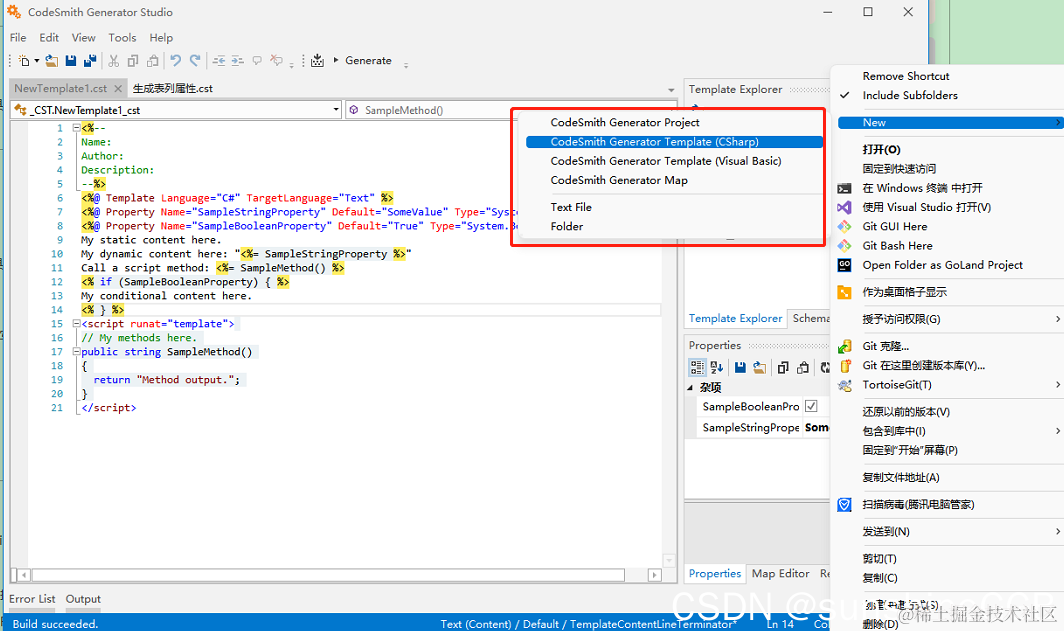Toggle the SampleBooleanProperty checkbox

tap(811, 406)
